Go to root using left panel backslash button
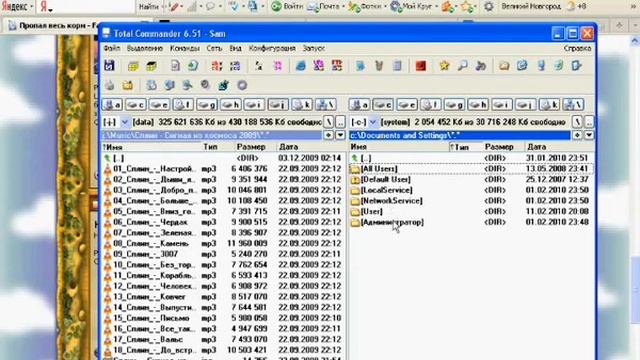This screenshot has height=360, width=640. (x=329, y=122)
